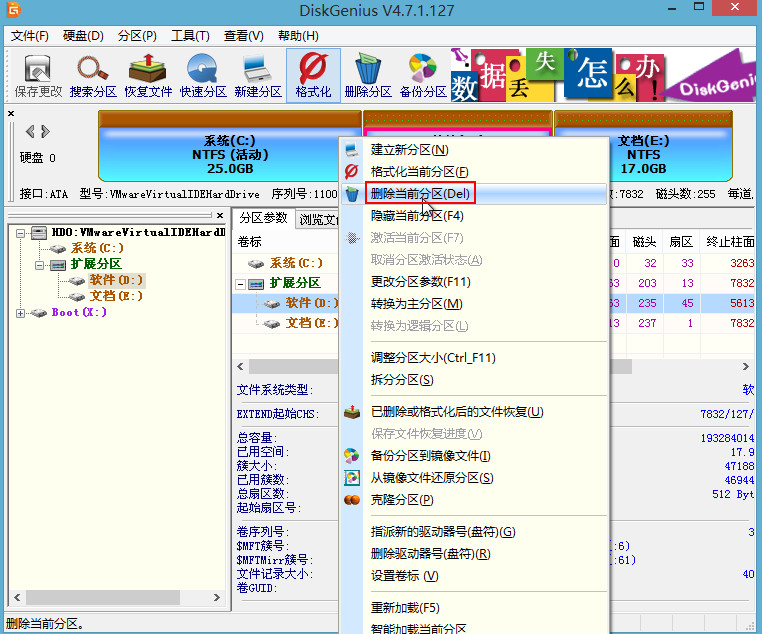Collapse the 扩展分区 node in left tree
The height and width of the screenshot is (634, 762).
[39, 265]
